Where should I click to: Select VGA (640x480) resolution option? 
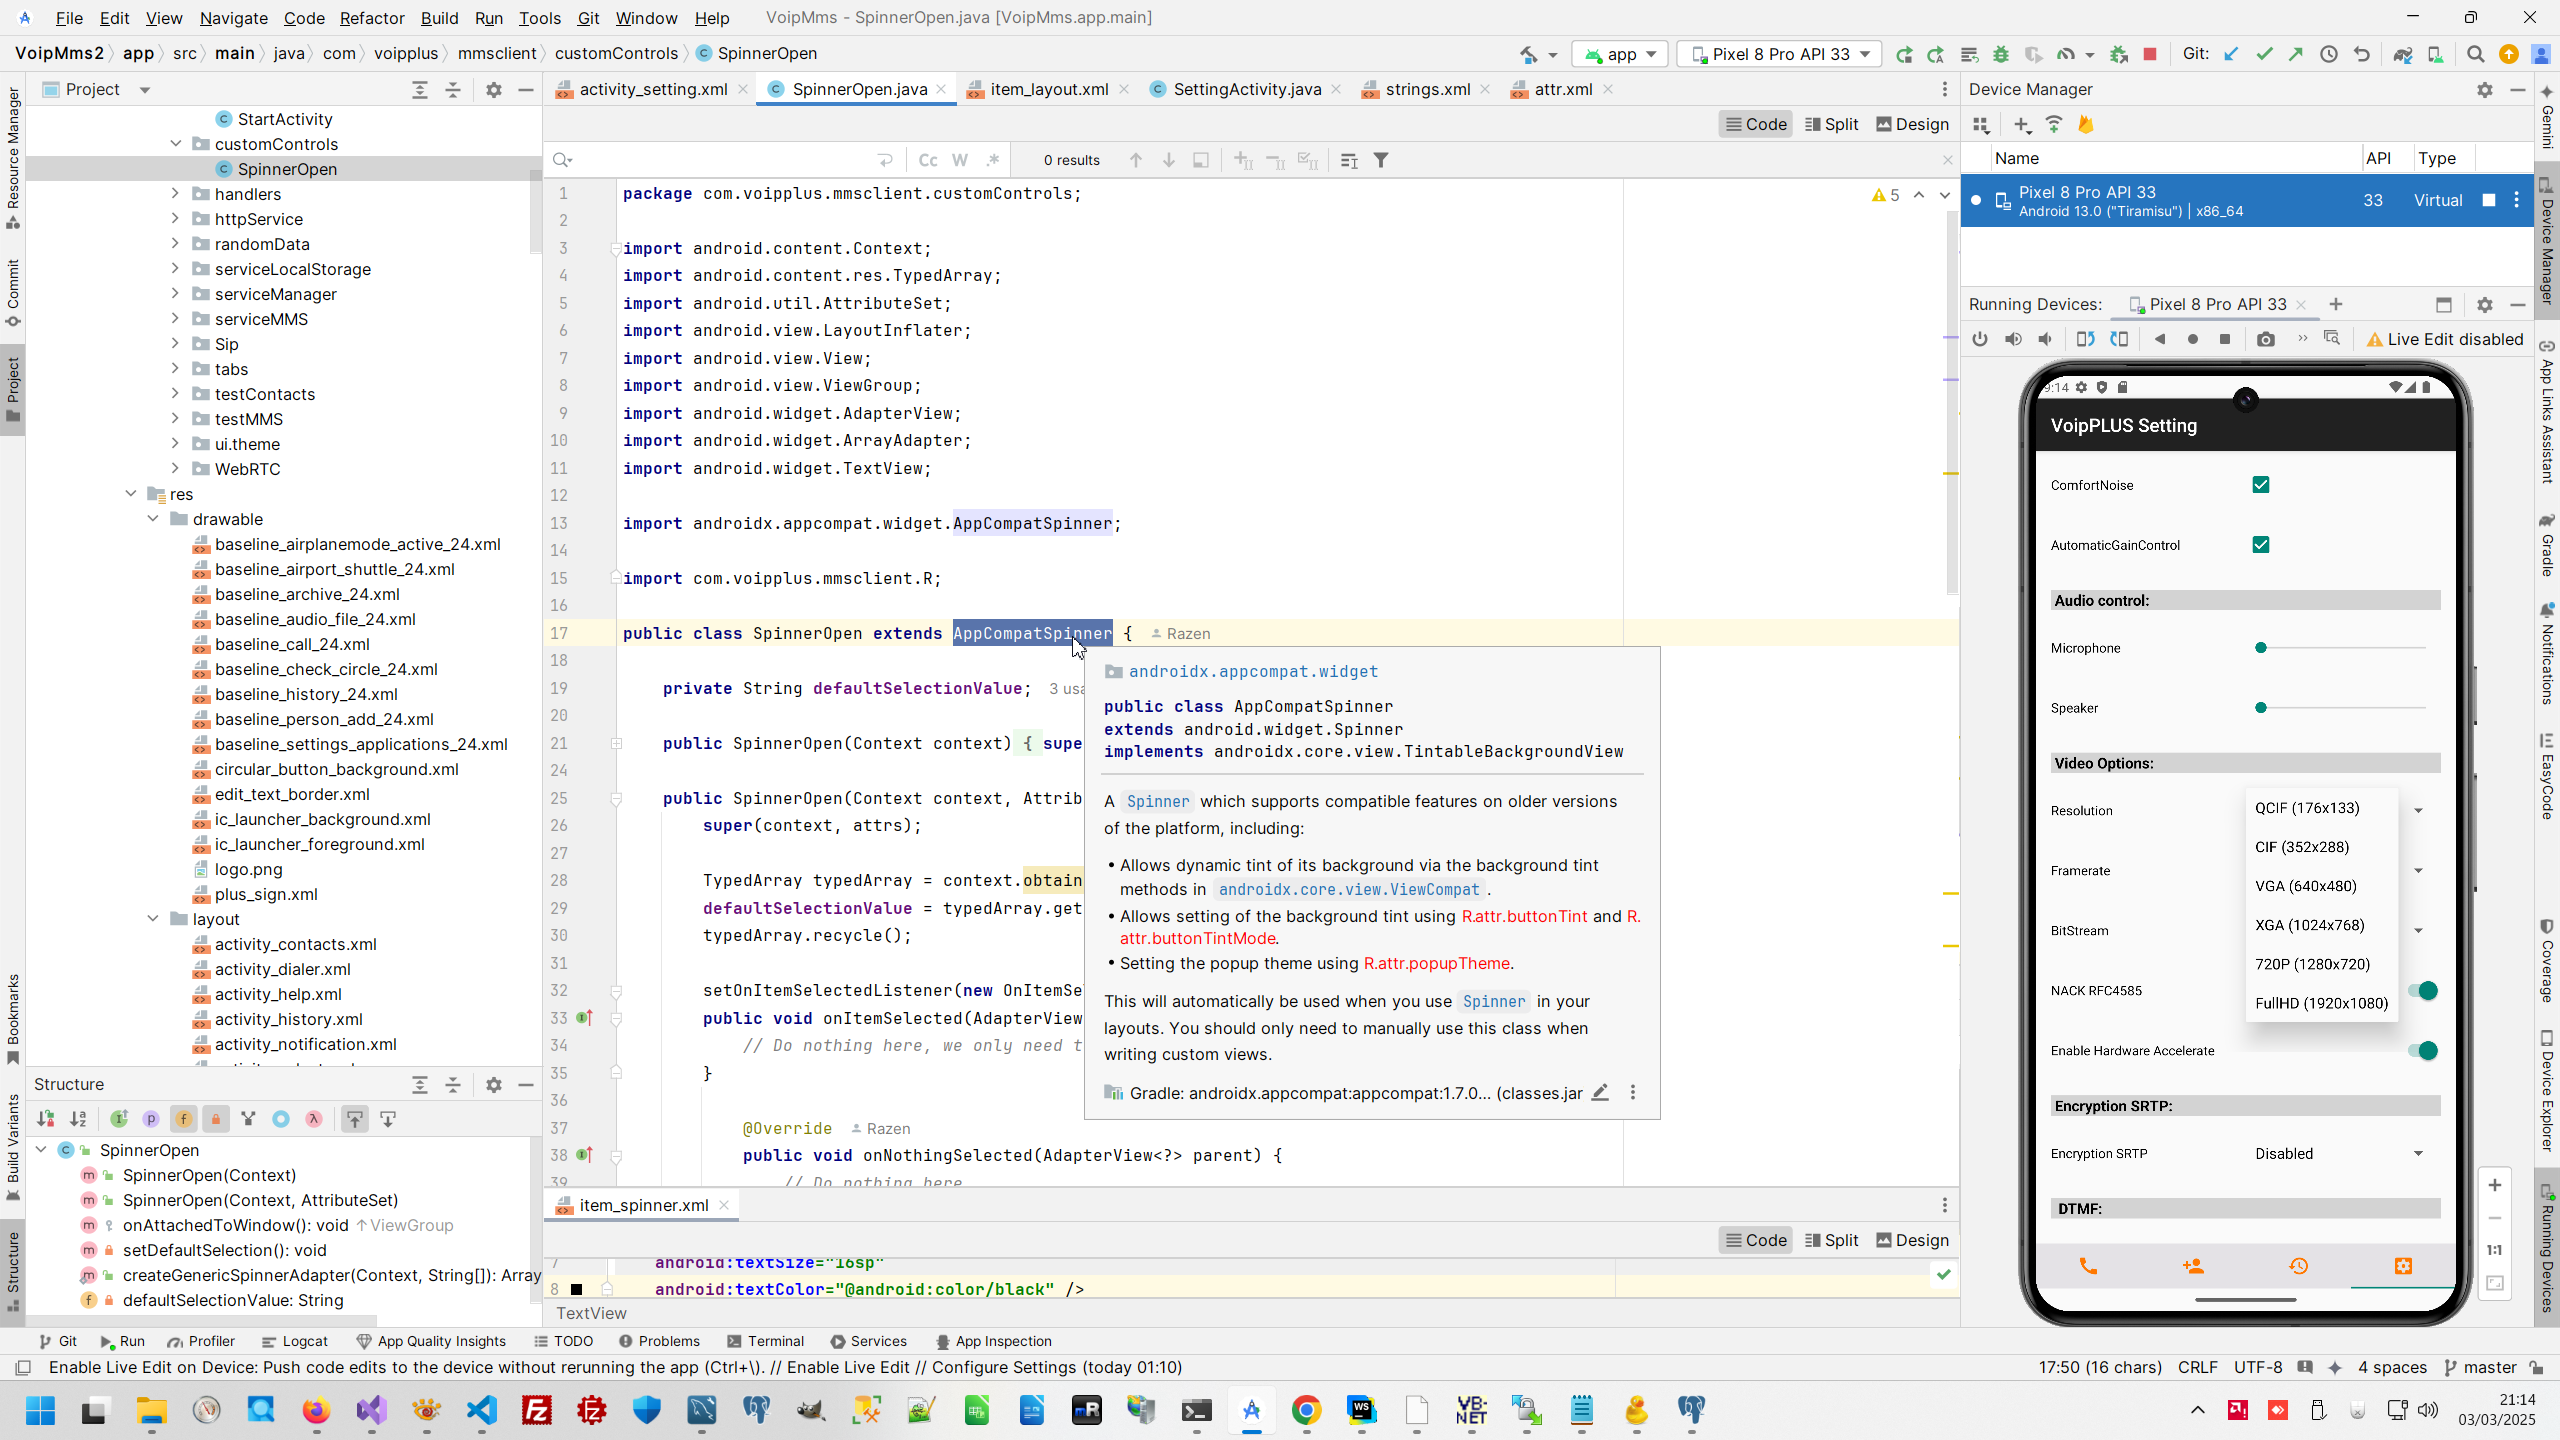tap(2305, 886)
